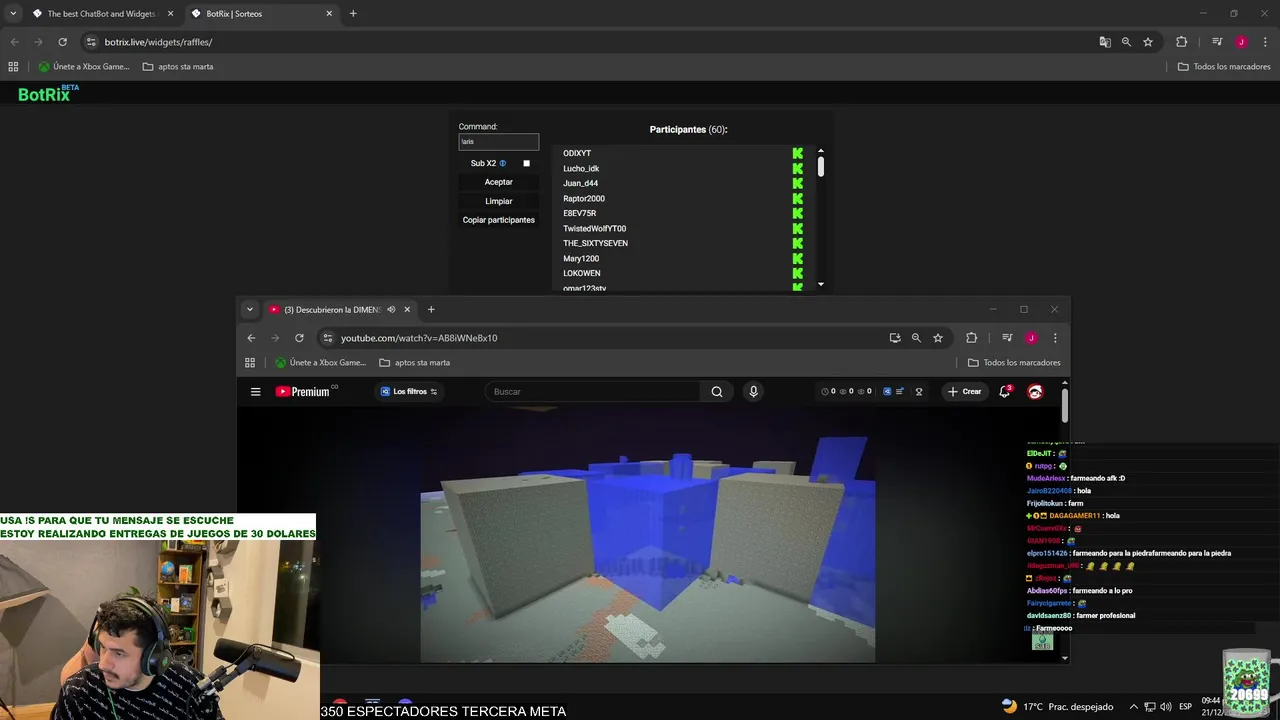Click participants list scroll down arrow
This screenshot has width=1280, height=720.
click(821, 285)
